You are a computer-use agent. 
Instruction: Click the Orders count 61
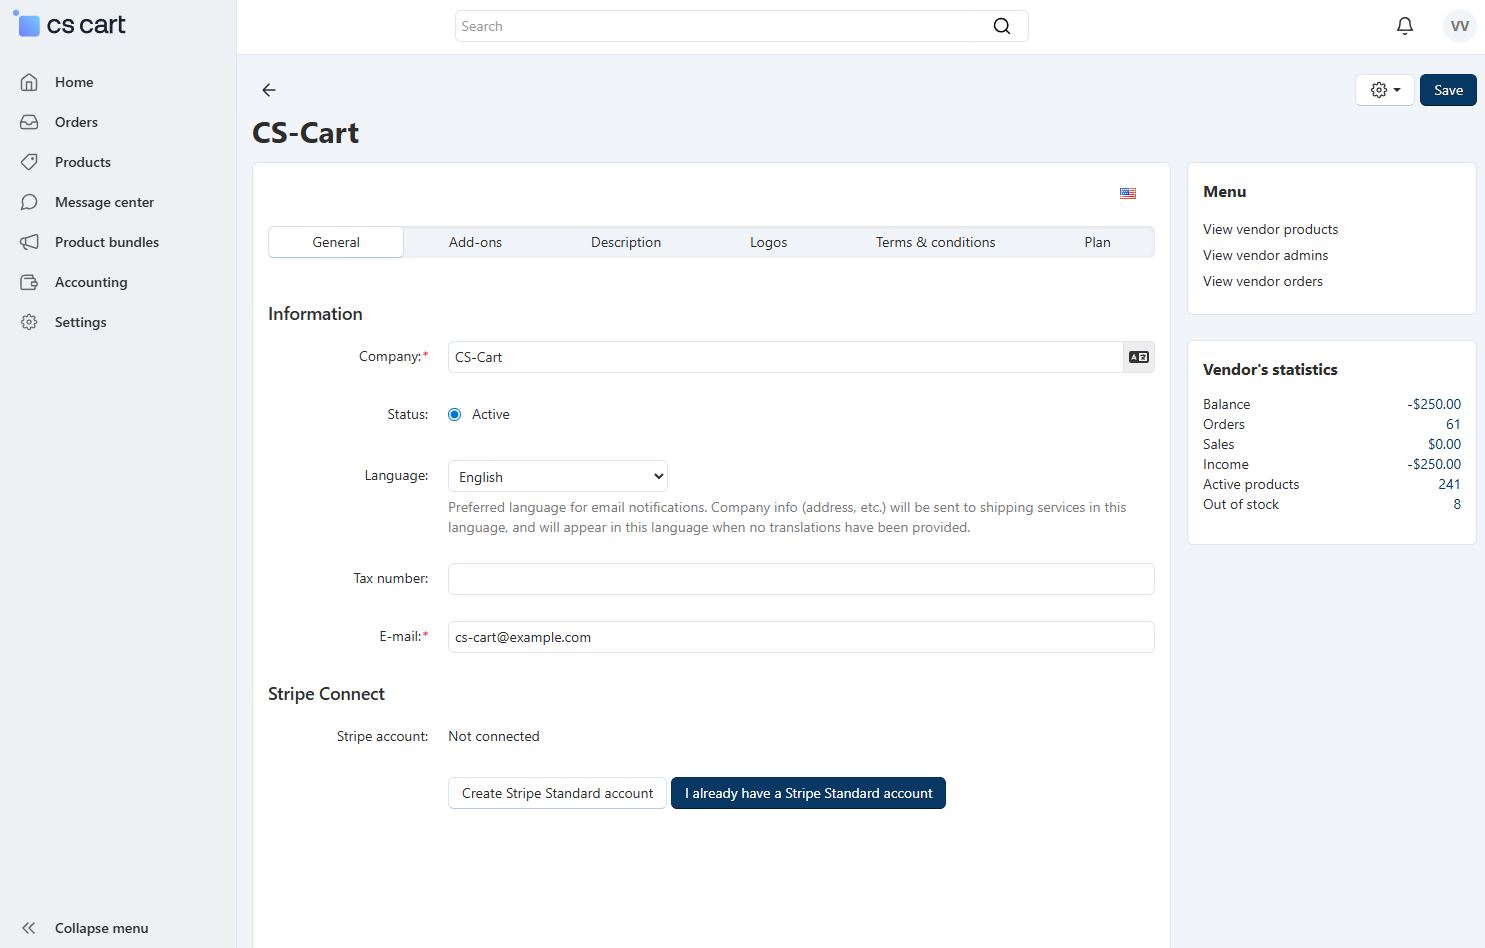click(x=1453, y=424)
